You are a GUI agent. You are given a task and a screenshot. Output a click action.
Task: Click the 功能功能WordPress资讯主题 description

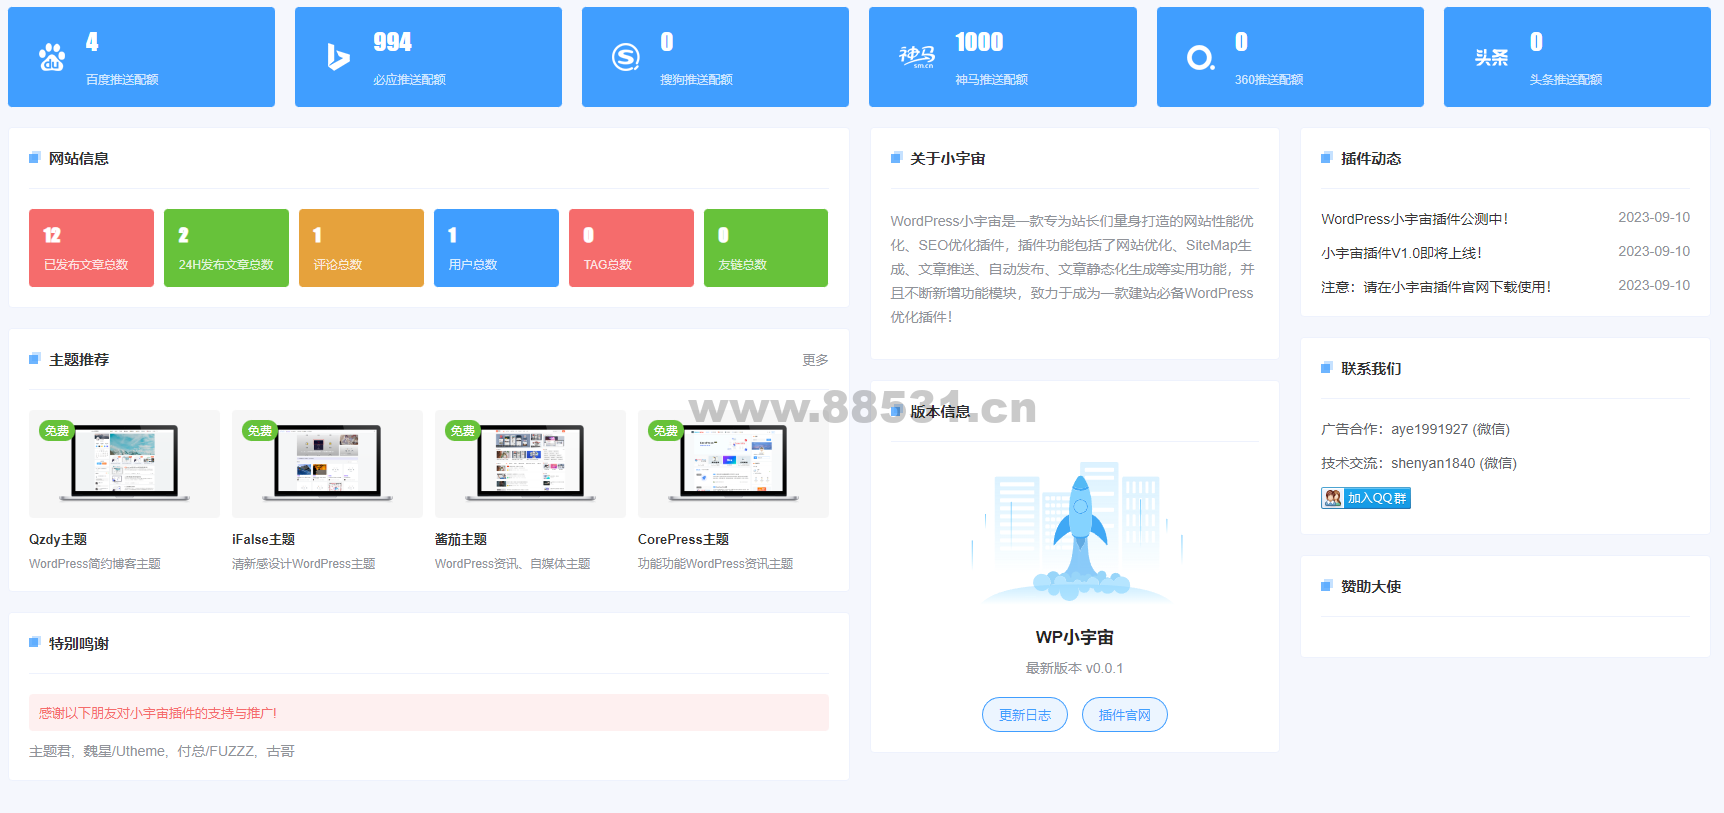pyautogui.click(x=716, y=564)
